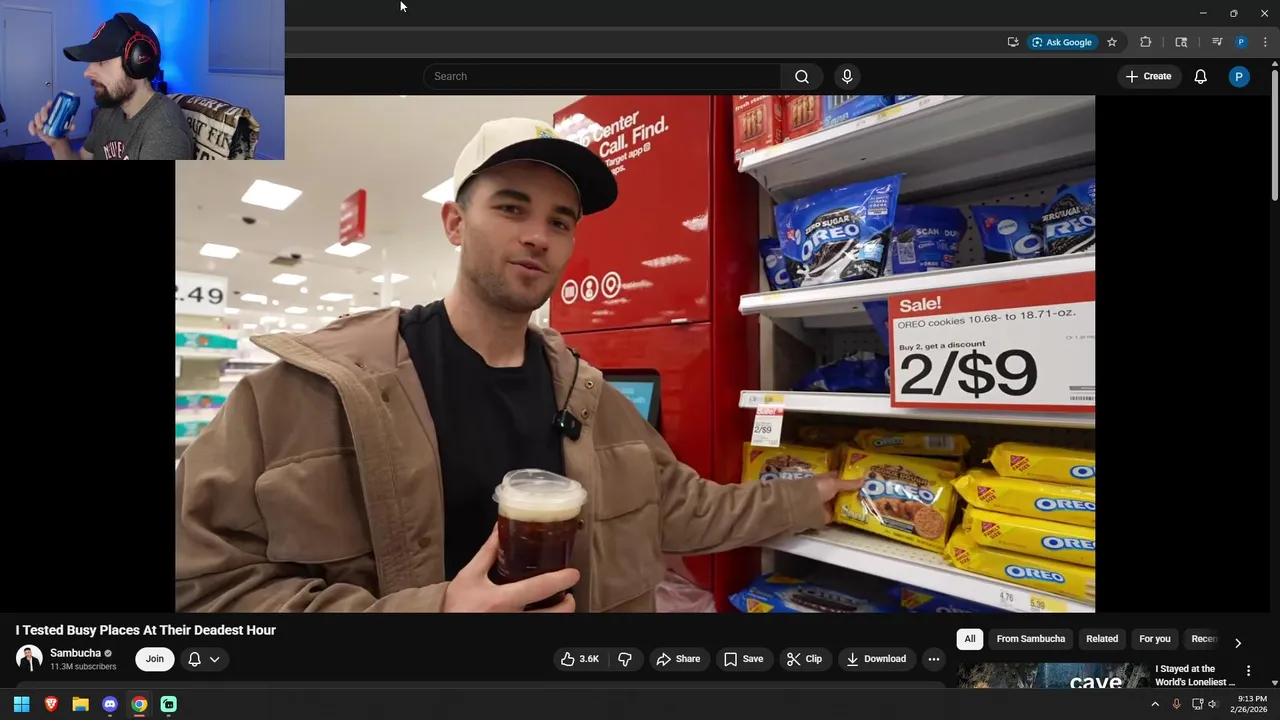Bookmark this page with star icon

coord(1112,42)
